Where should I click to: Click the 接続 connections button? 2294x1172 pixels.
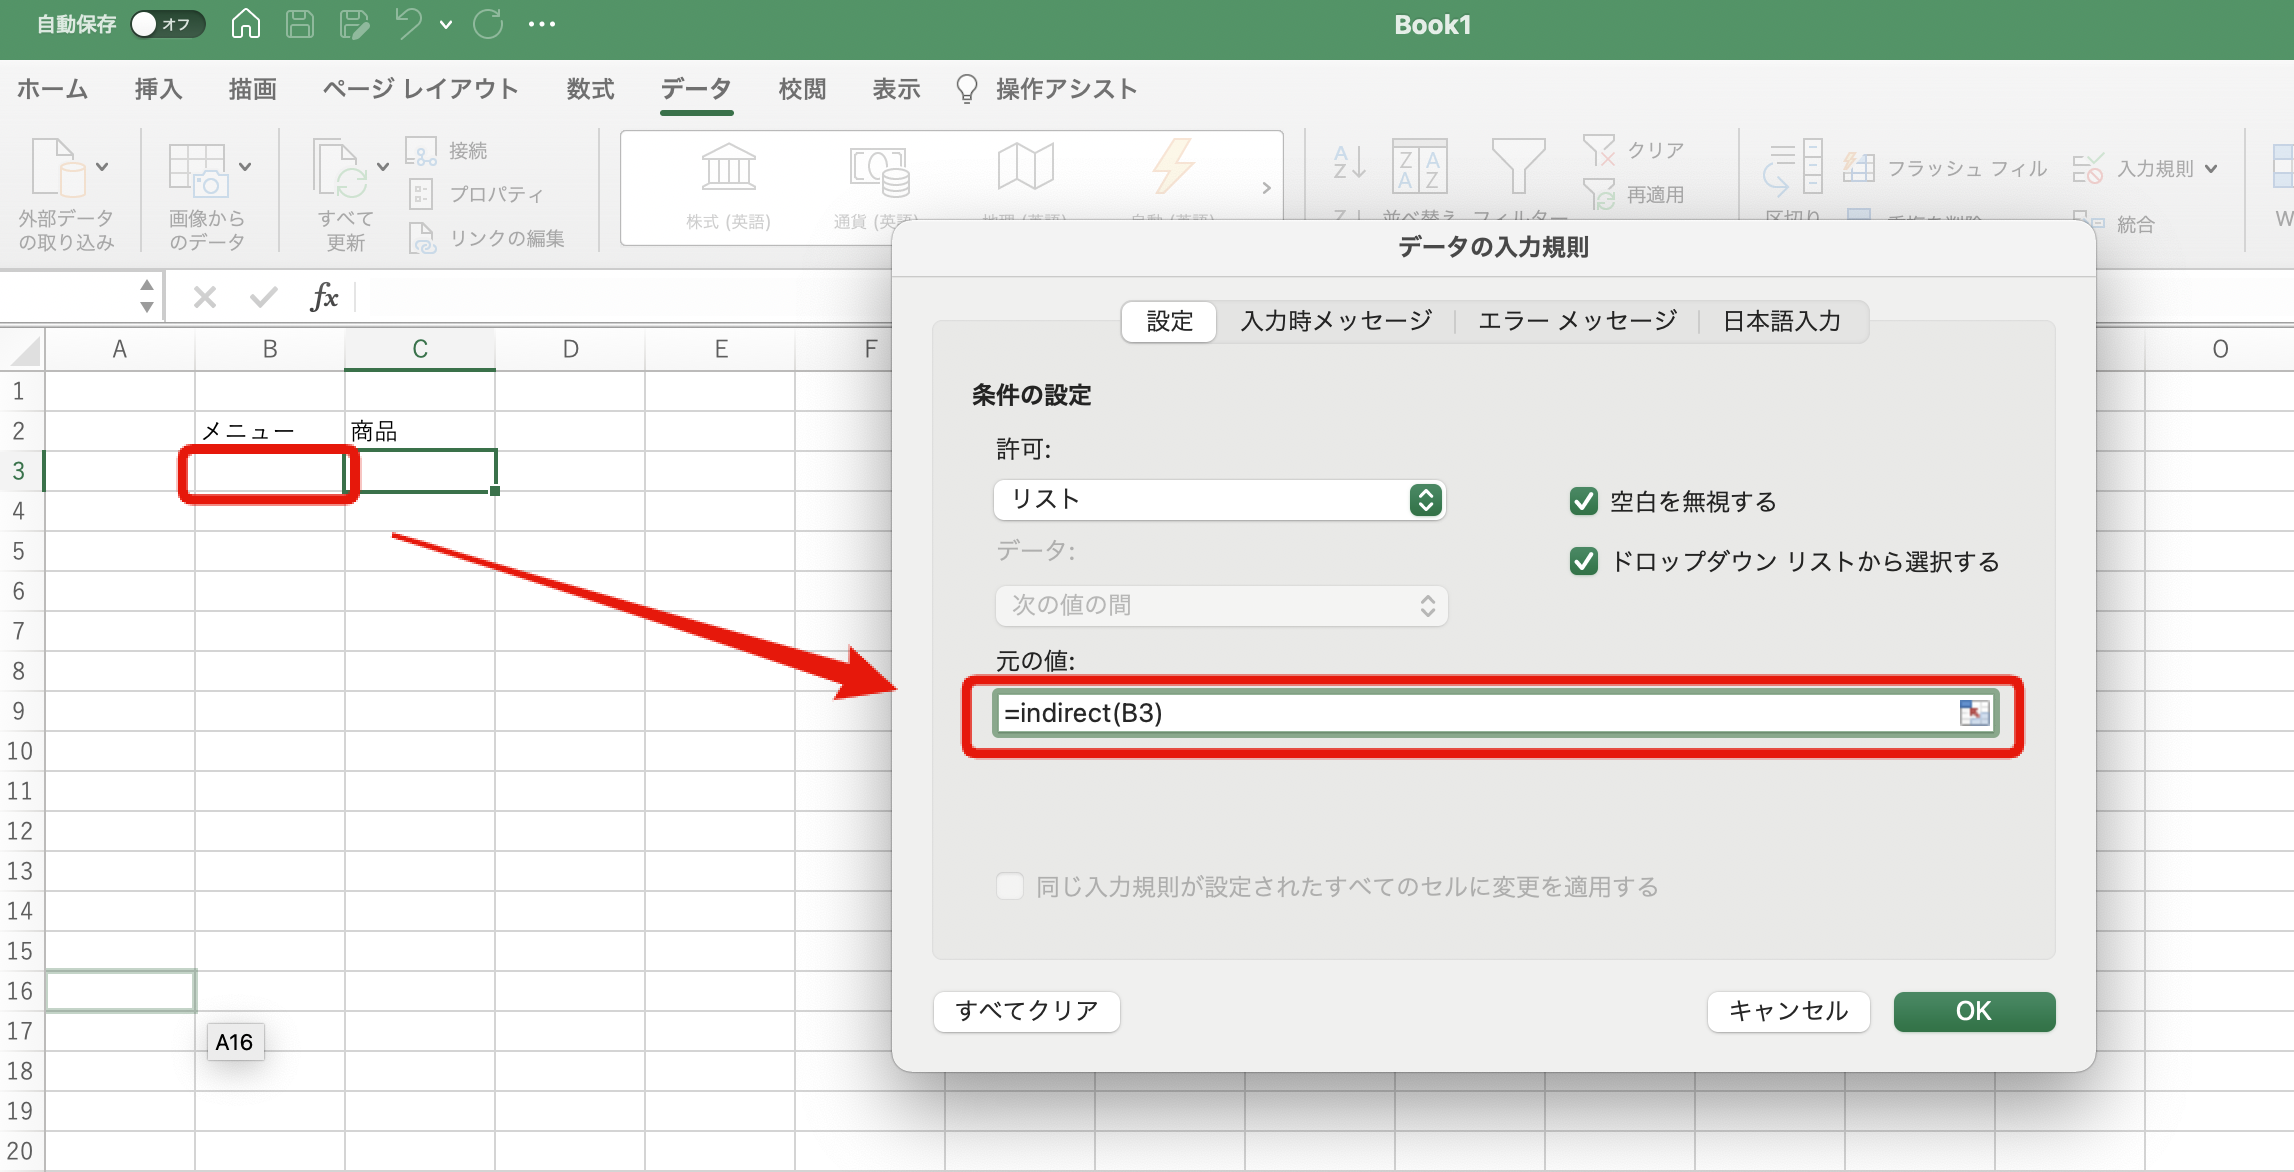447,150
